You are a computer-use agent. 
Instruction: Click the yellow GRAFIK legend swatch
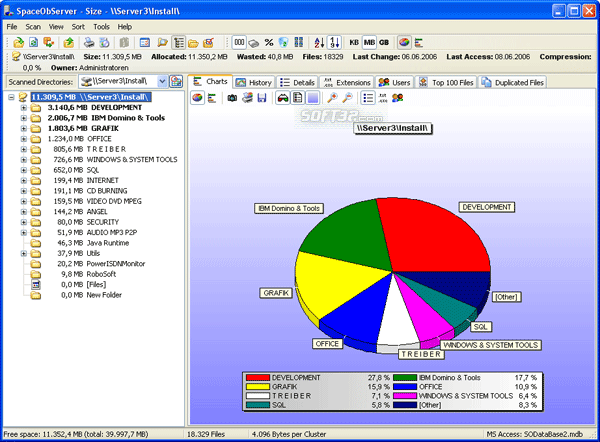point(258,387)
